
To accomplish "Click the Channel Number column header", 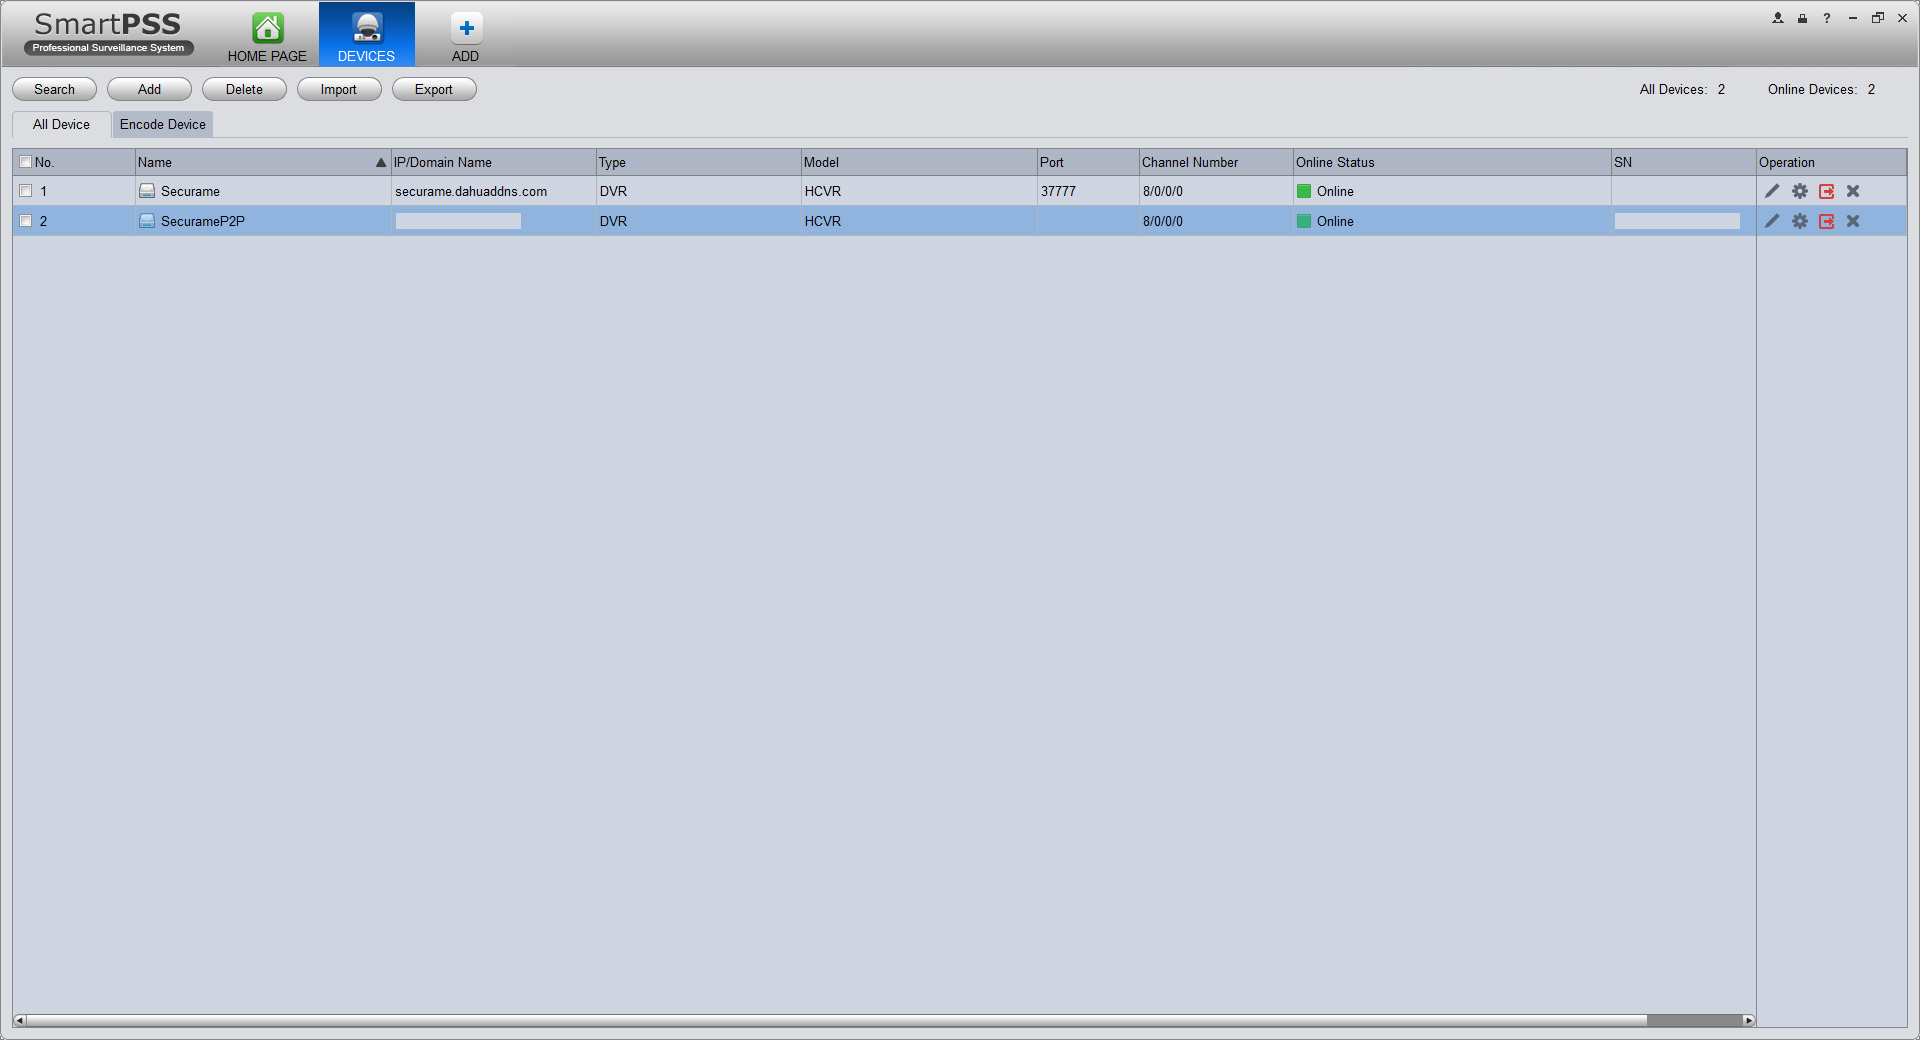I will click(x=1216, y=162).
